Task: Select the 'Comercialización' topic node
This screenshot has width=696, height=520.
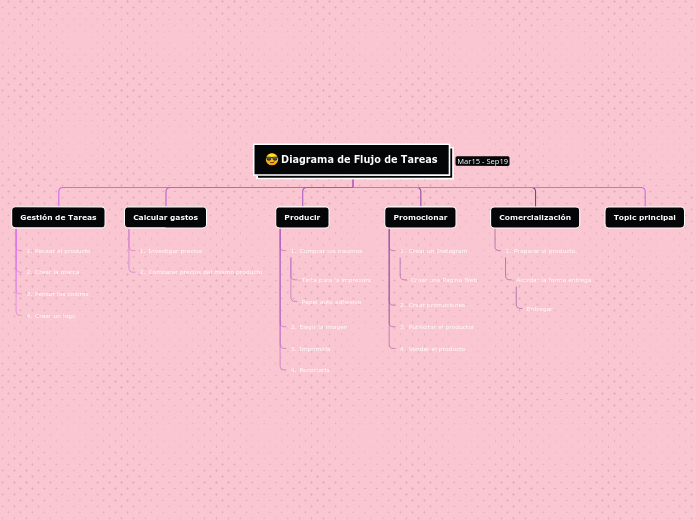Action: point(535,217)
